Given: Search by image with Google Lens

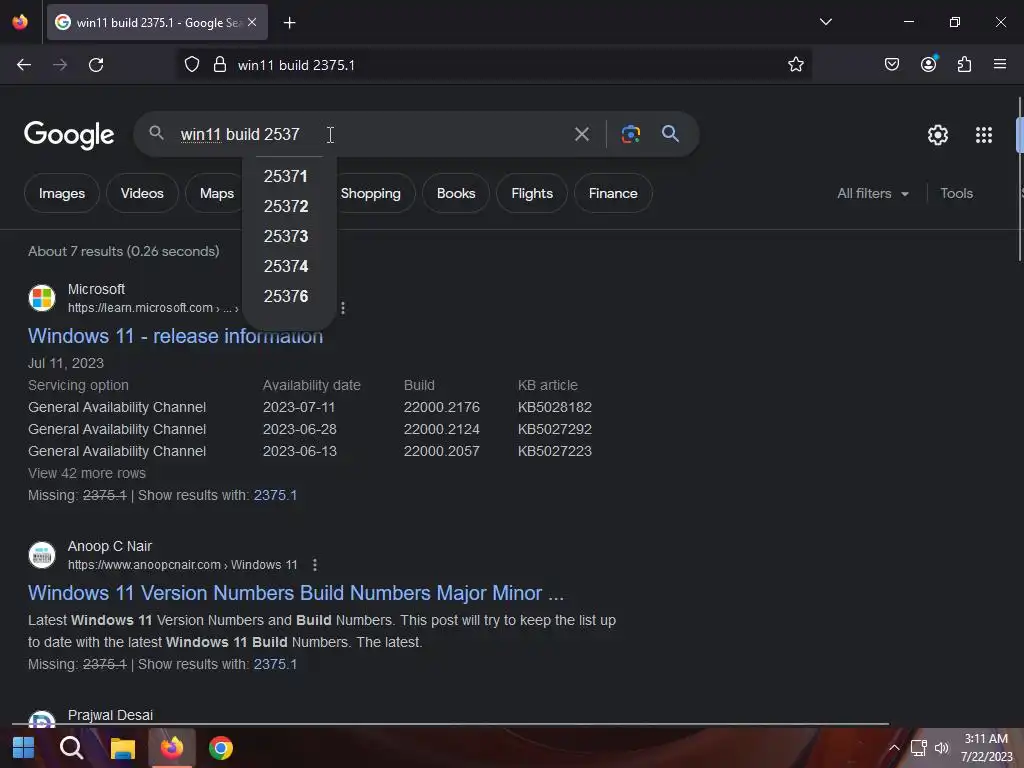Looking at the screenshot, I should 630,135.
